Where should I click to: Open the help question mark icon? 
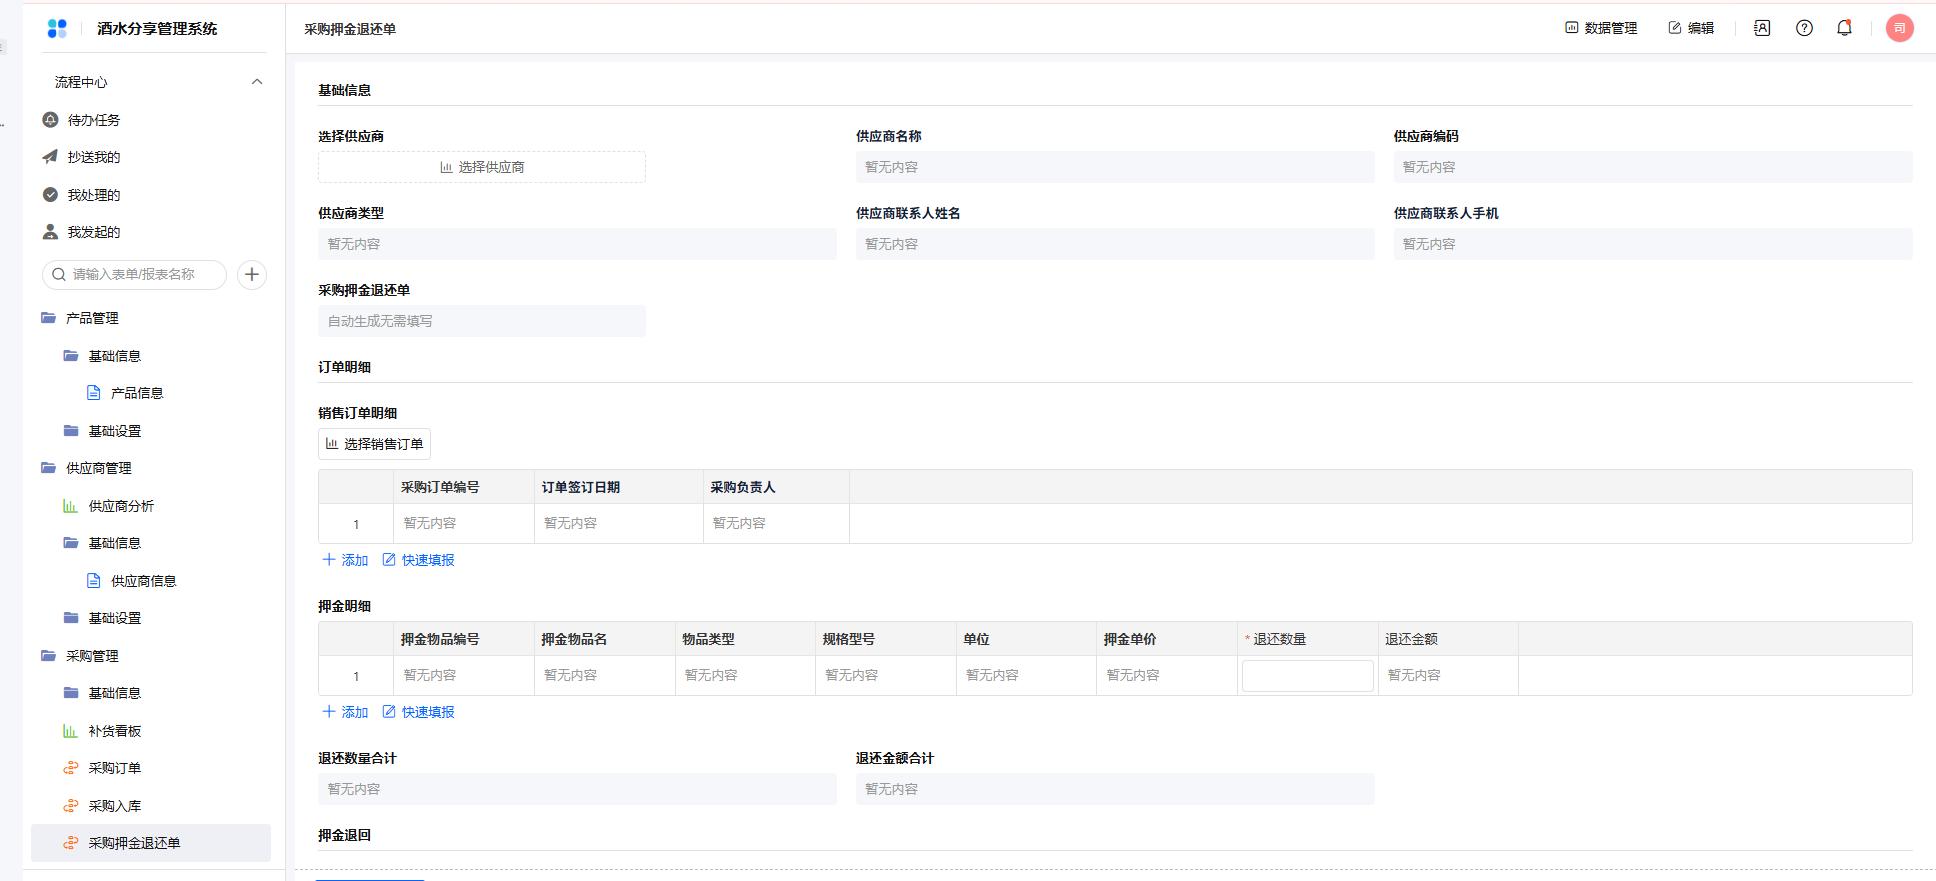1804,28
